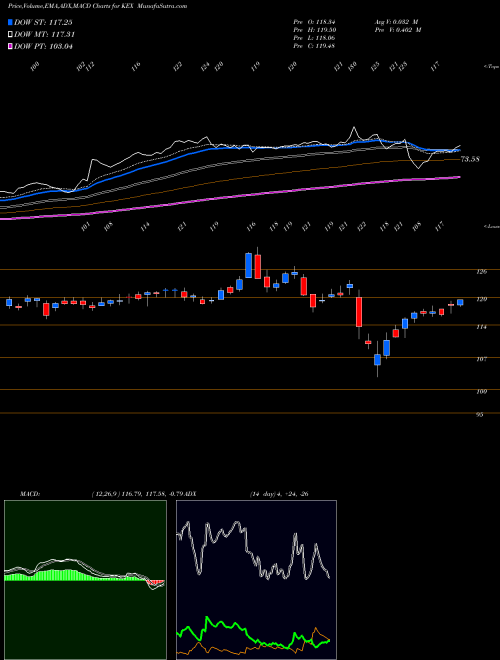
Task: Select the 'DOW PT: 103.04' legend text
Action: click(x=43, y=46)
